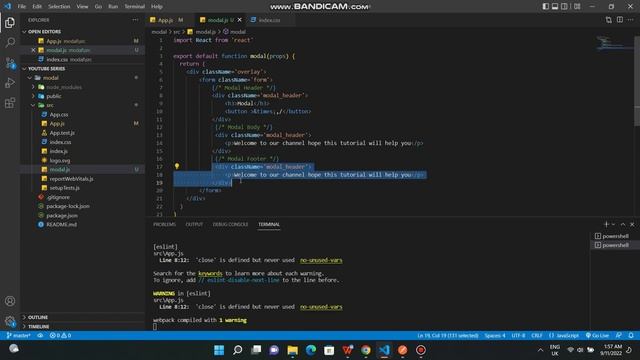This screenshot has width=640, height=360.
Task: Open the Run and Debug view
Action: (x=10, y=83)
